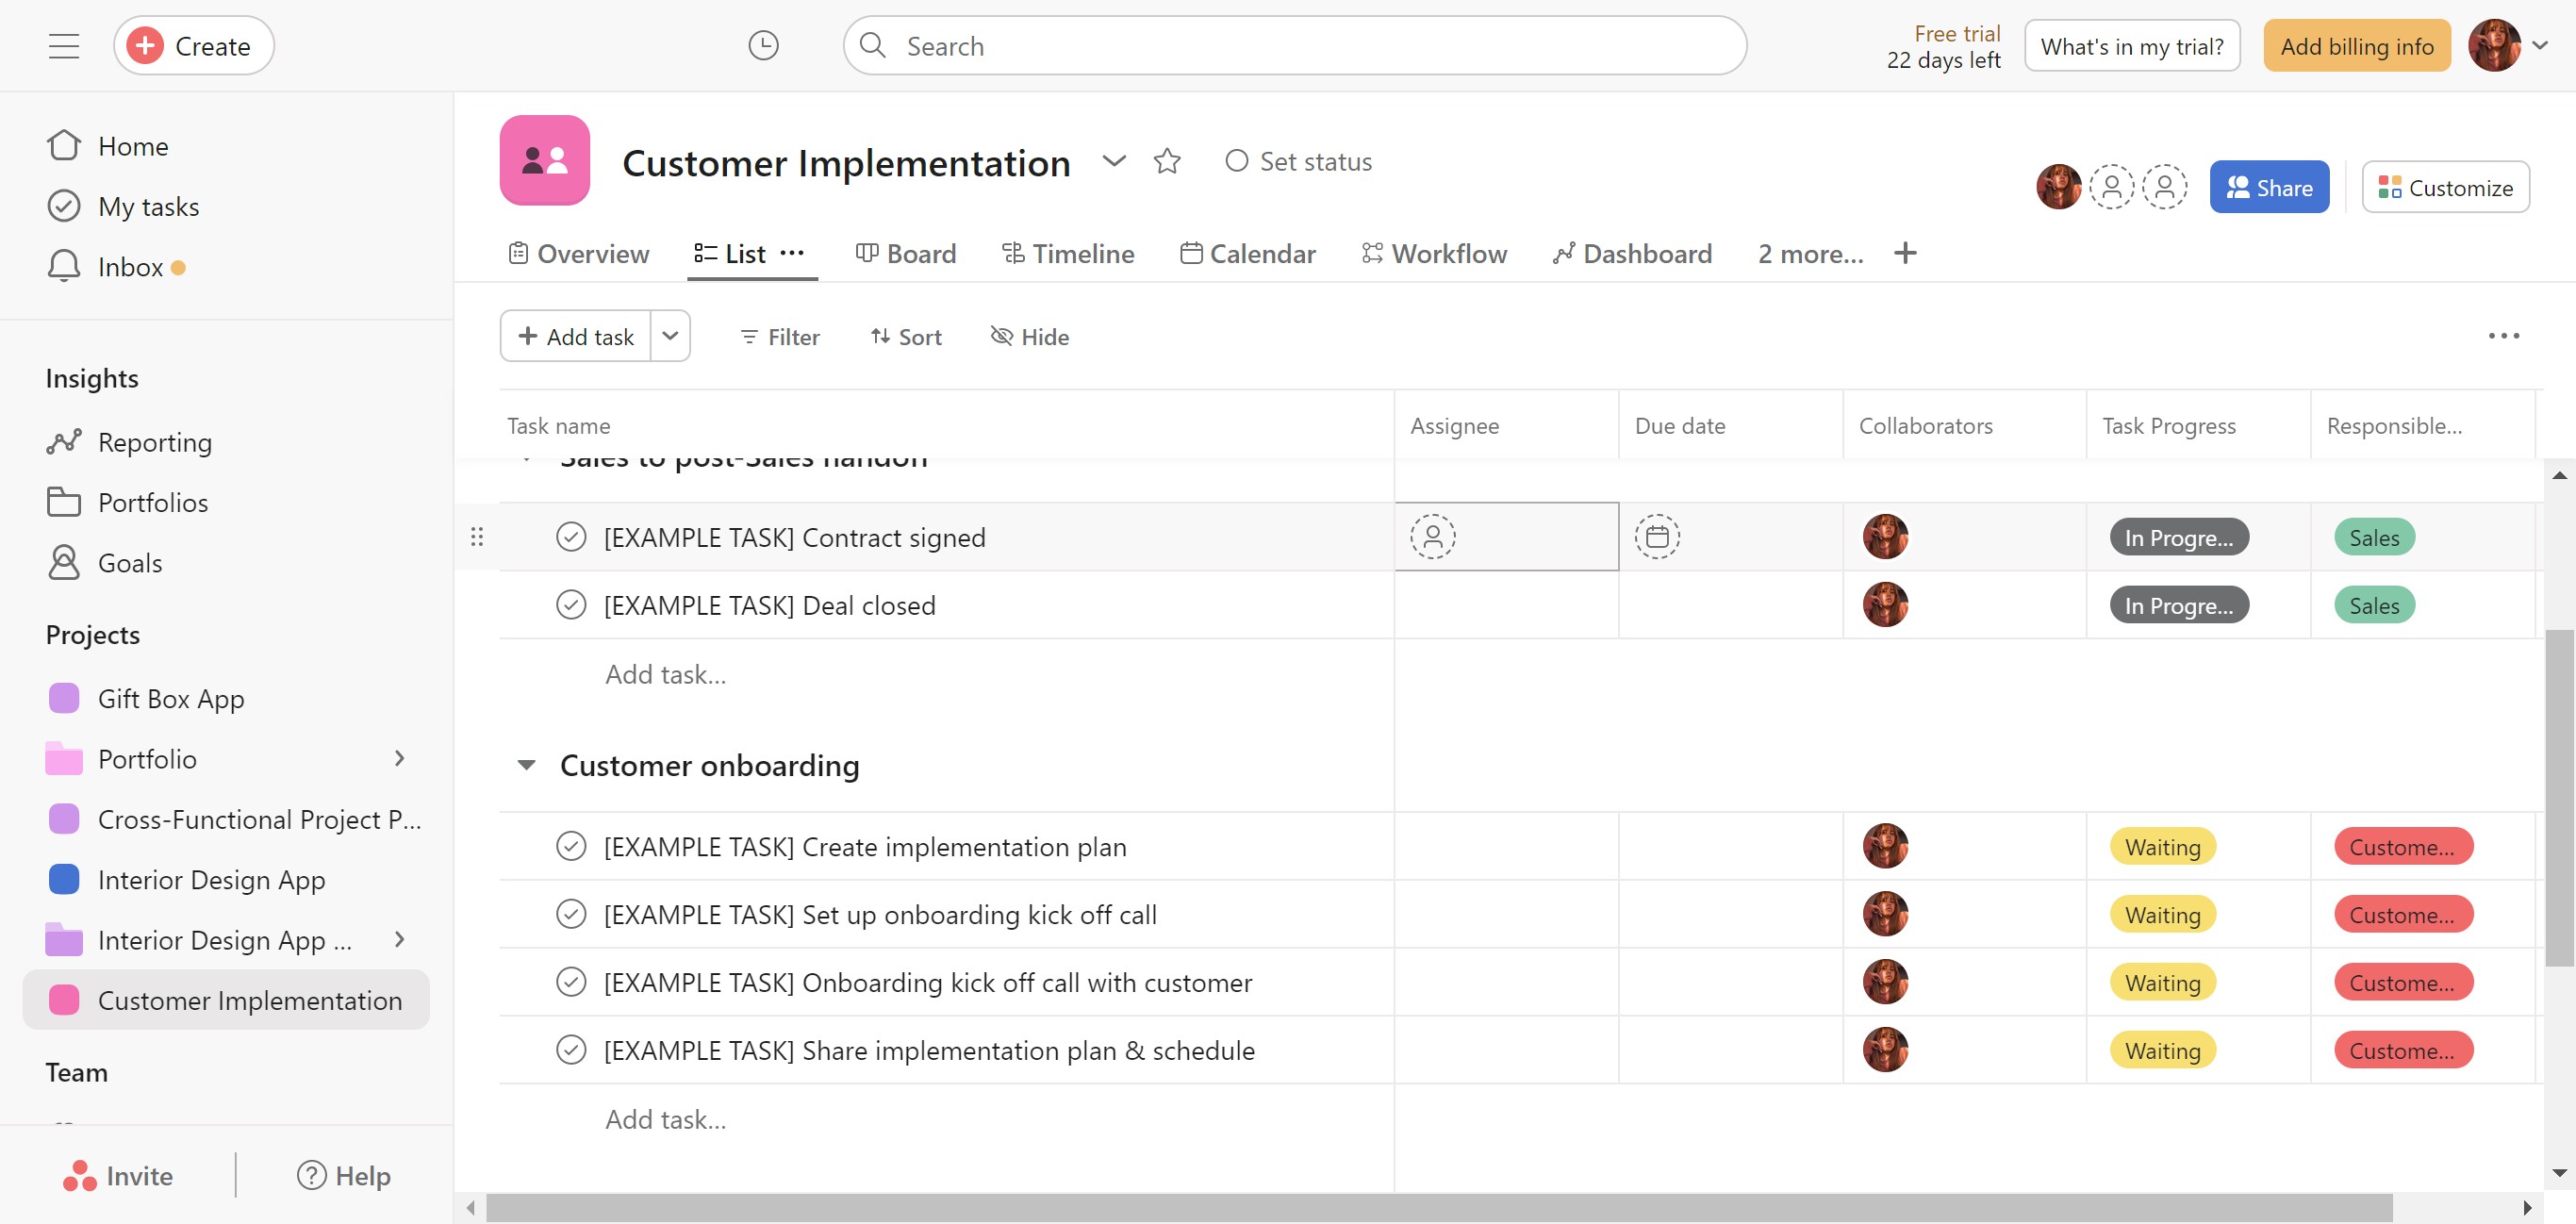Click the Add billing info button
Screen dimensions: 2576x1224
coord(2356,46)
